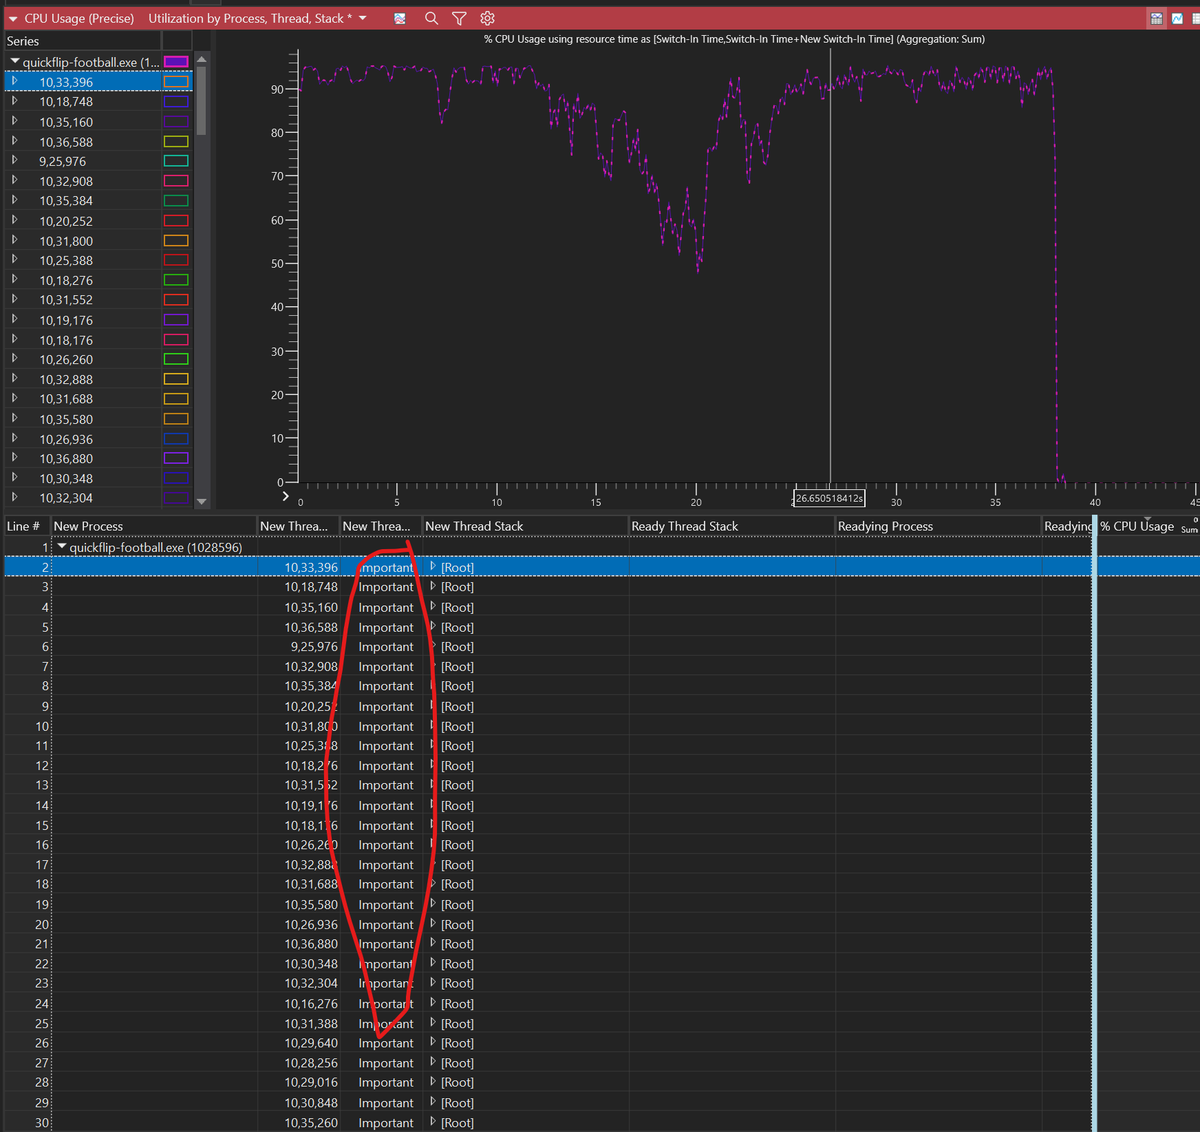Screen dimensions: 1200x1132
Task: Select series 10,26,936 in Series list
Action: (66, 439)
